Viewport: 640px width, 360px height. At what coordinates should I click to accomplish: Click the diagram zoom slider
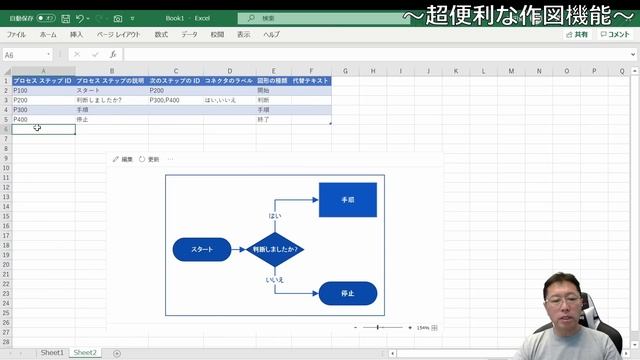382,327
